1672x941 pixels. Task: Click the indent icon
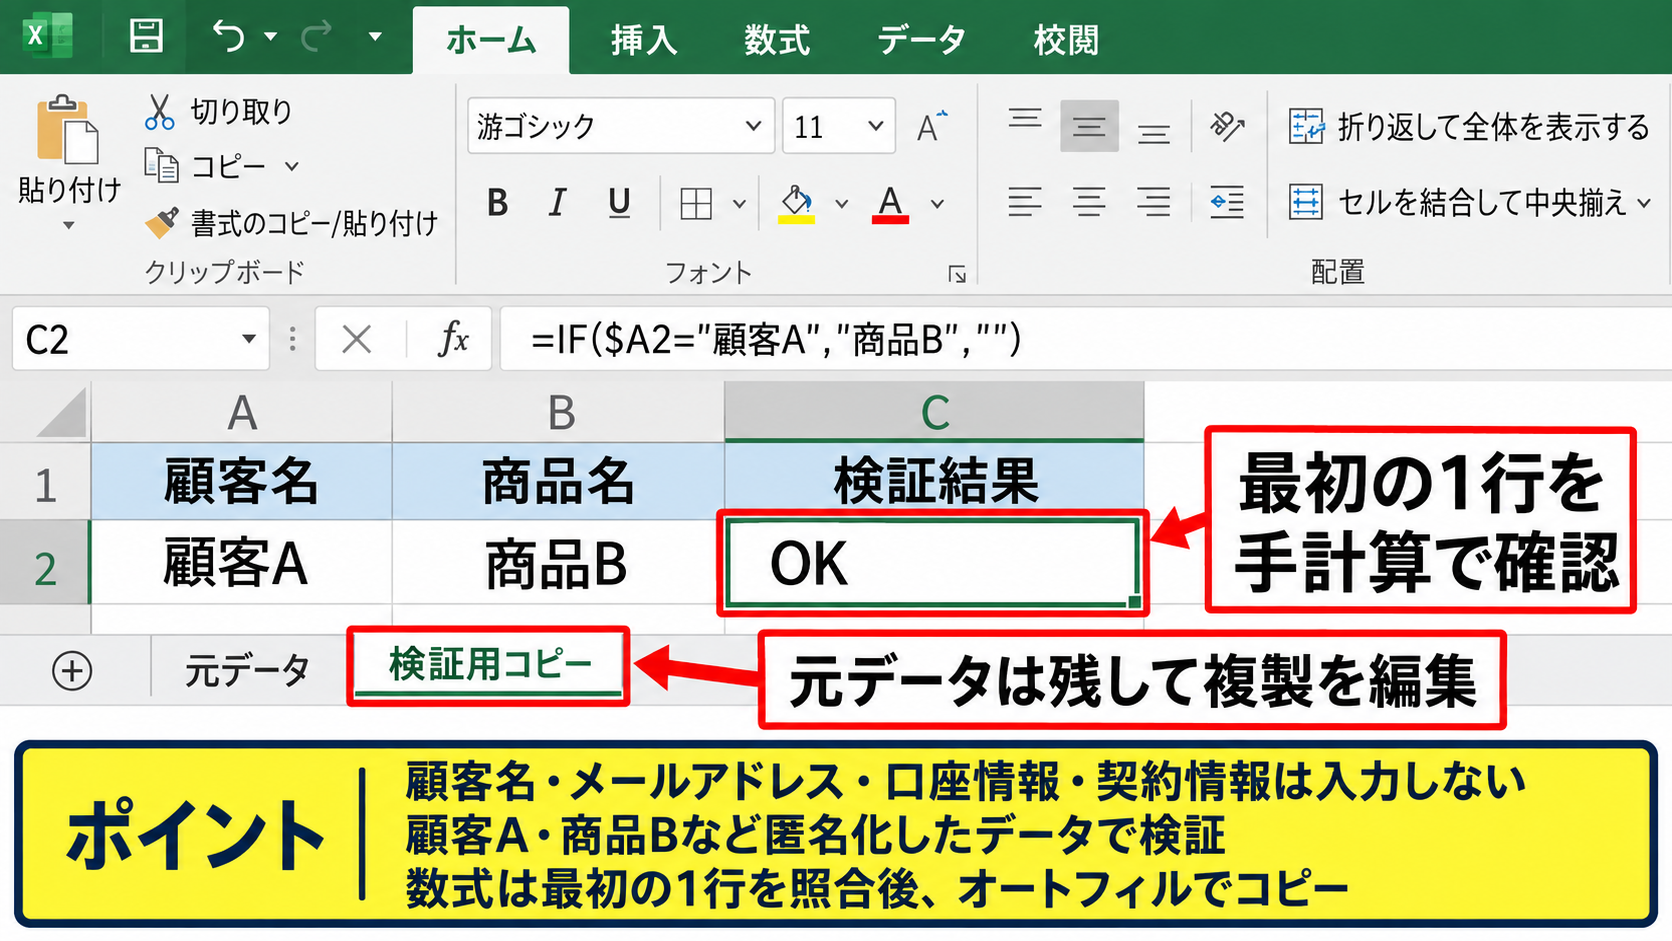[x=1227, y=203]
